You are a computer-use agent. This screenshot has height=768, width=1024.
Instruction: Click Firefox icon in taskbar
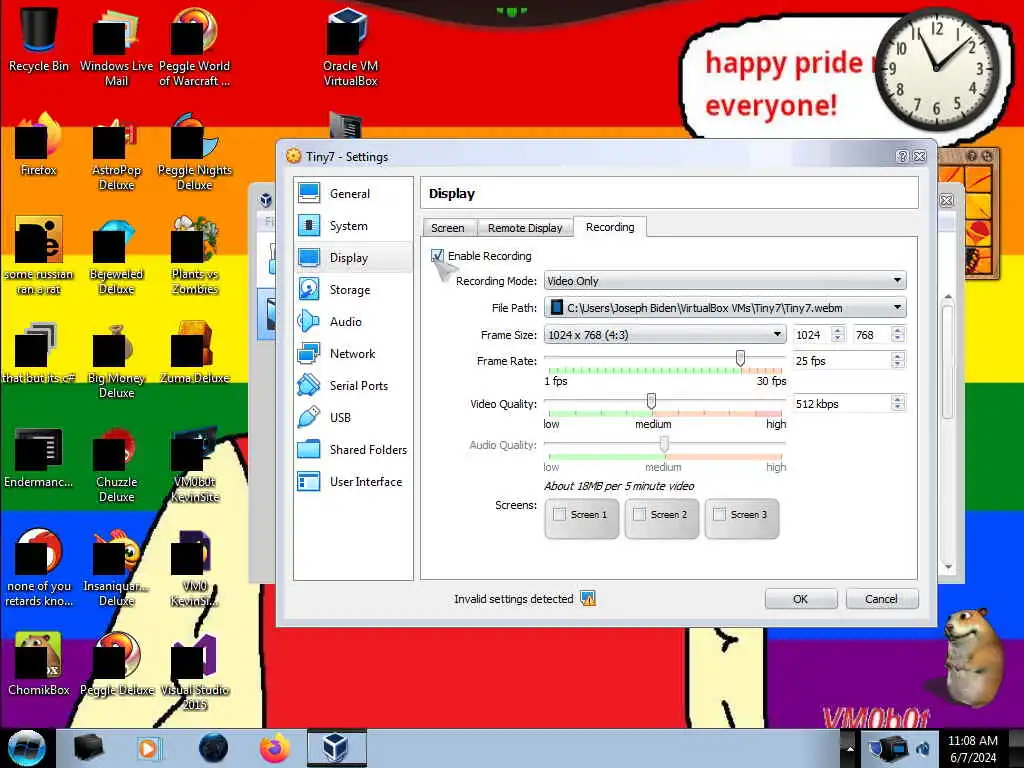coord(275,748)
